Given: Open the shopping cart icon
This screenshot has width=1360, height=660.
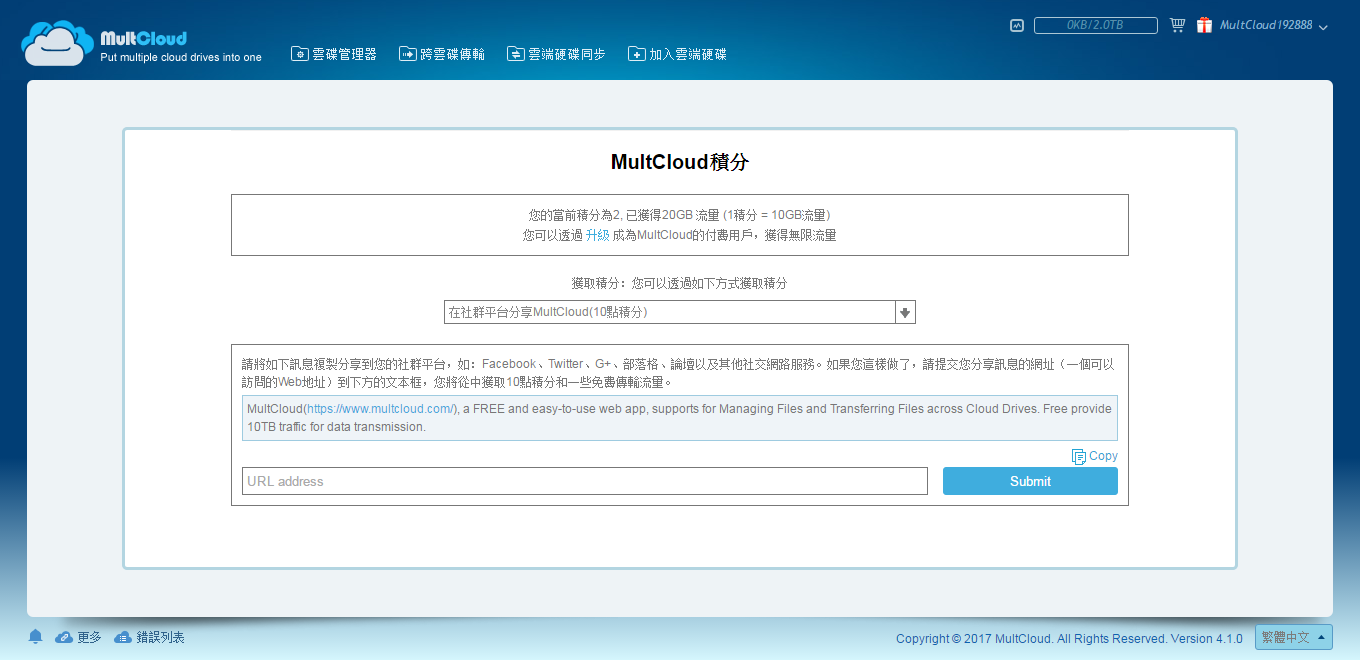Looking at the screenshot, I should (x=1177, y=25).
